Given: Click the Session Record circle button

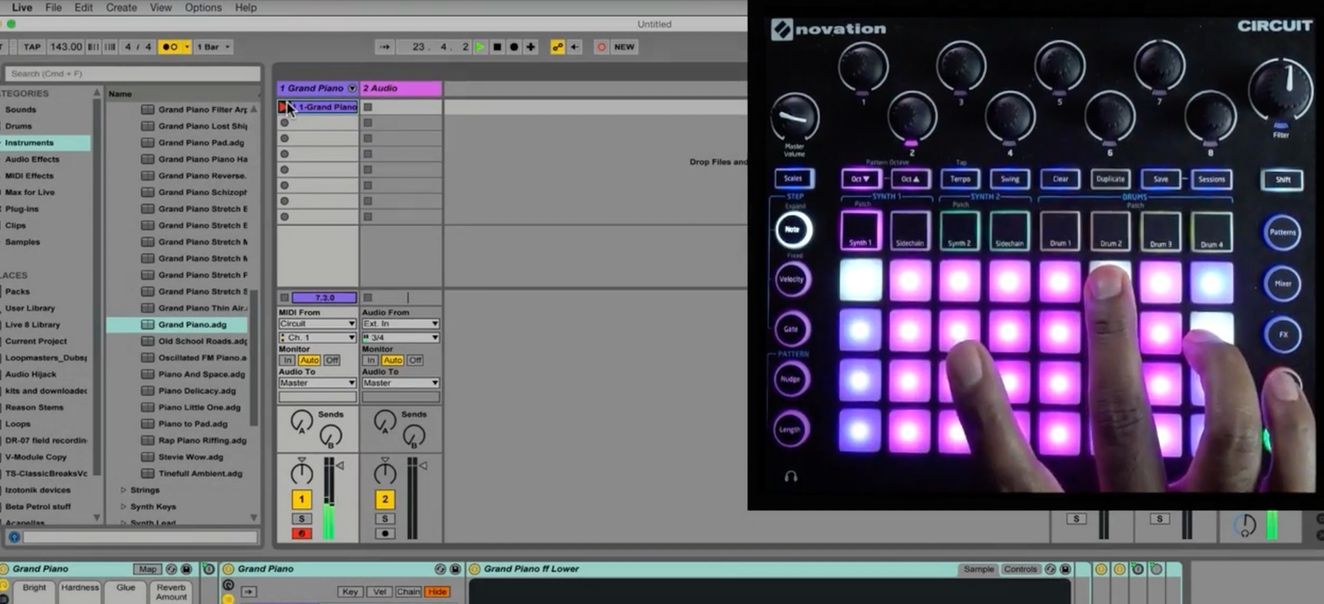Looking at the screenshot, I should tap(601, 47).
